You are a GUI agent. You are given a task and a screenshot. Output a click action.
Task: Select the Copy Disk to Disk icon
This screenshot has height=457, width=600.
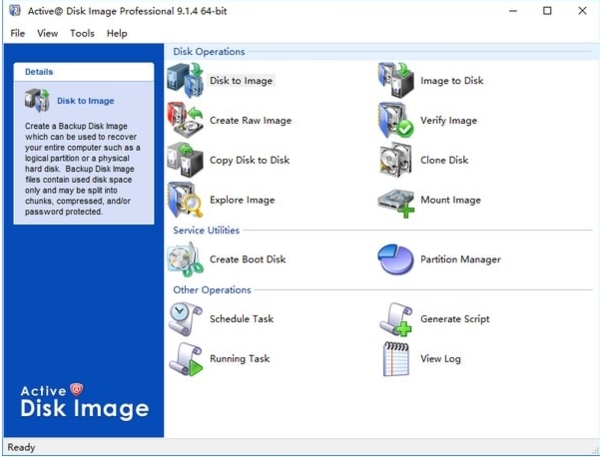[x=186, y=160]
